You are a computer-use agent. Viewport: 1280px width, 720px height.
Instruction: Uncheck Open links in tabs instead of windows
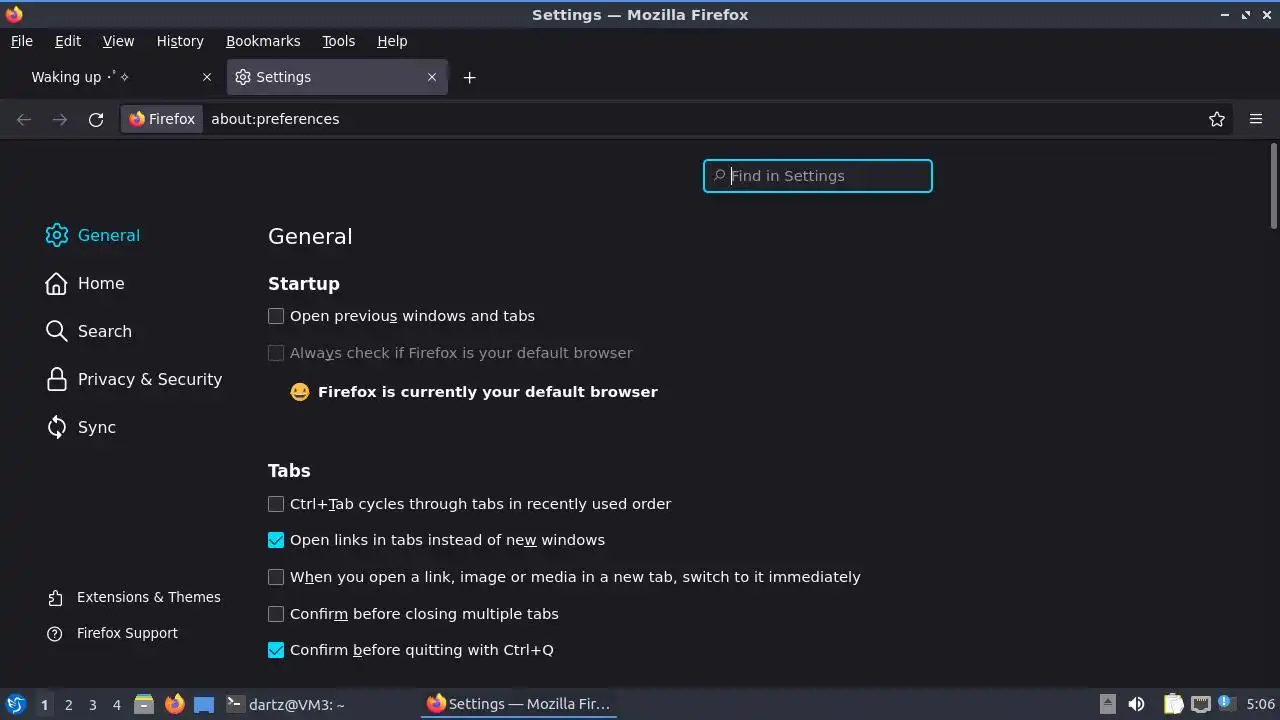[x=276, y=540]
